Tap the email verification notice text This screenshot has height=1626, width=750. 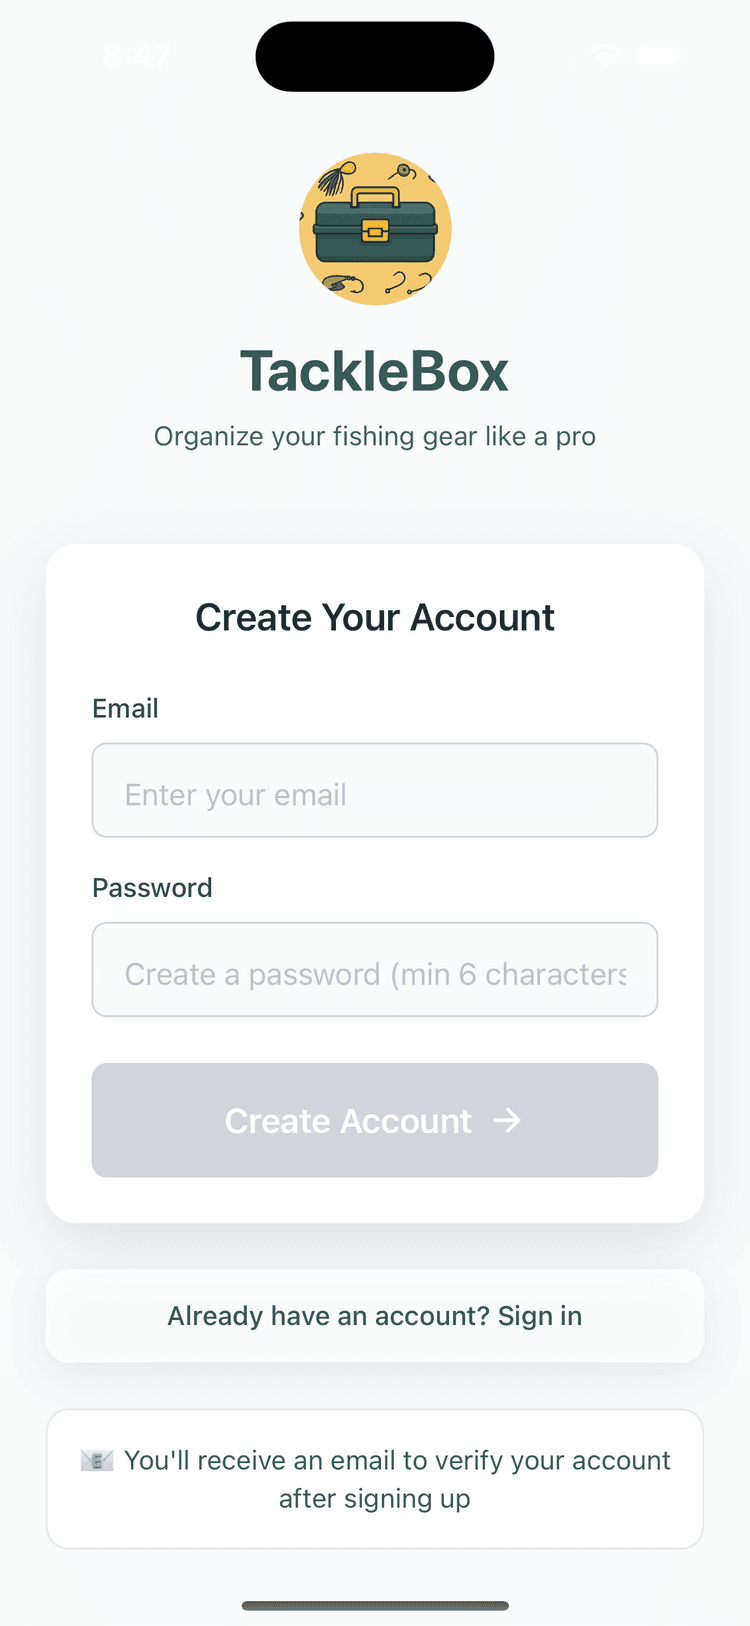pos(397,1479)
